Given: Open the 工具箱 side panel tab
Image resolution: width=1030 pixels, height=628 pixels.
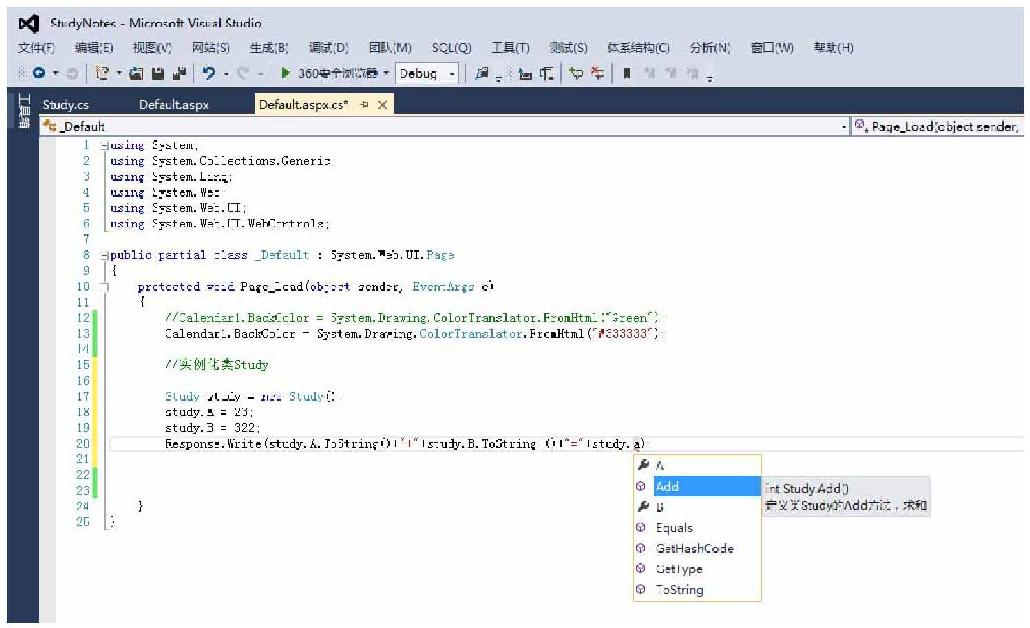Looking at the screenshot, I should tap(24, 111).
